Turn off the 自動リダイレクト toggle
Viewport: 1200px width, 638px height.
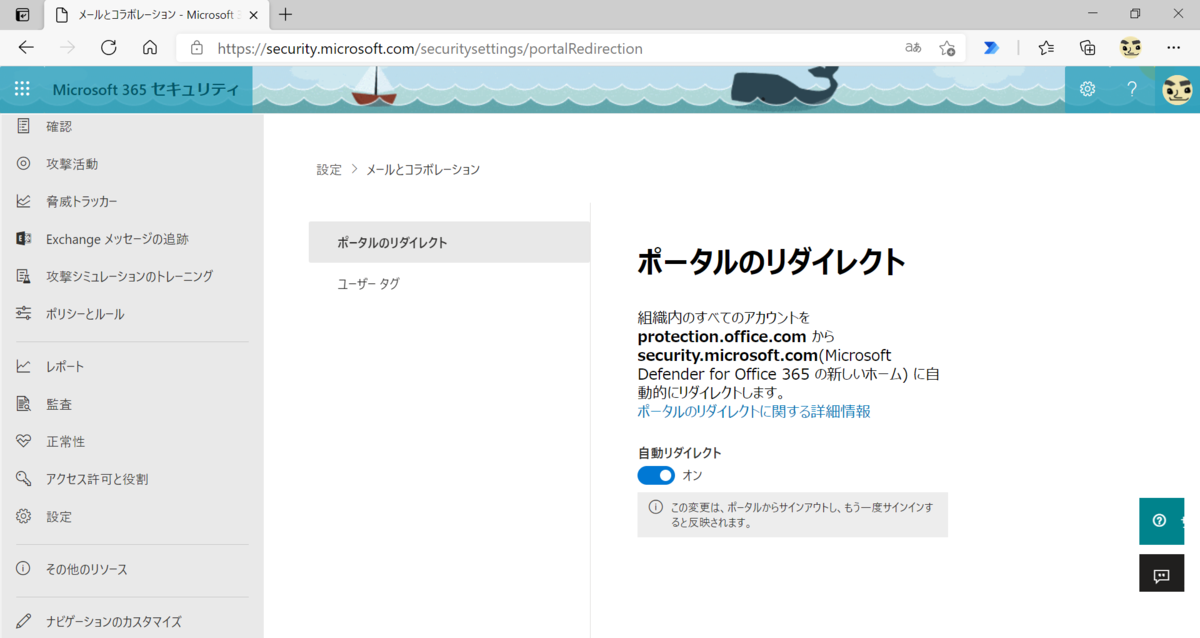(x=656, y=475)
